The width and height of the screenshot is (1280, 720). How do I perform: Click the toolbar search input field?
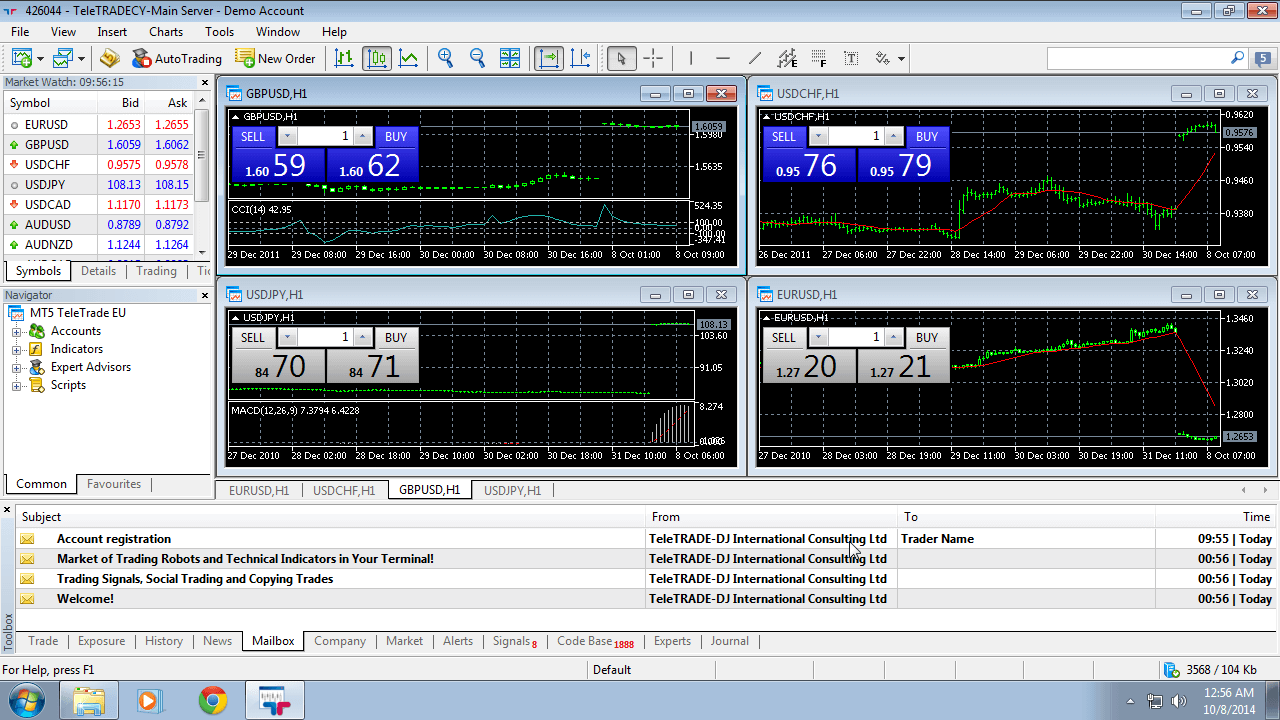(x=1137, y=58)
